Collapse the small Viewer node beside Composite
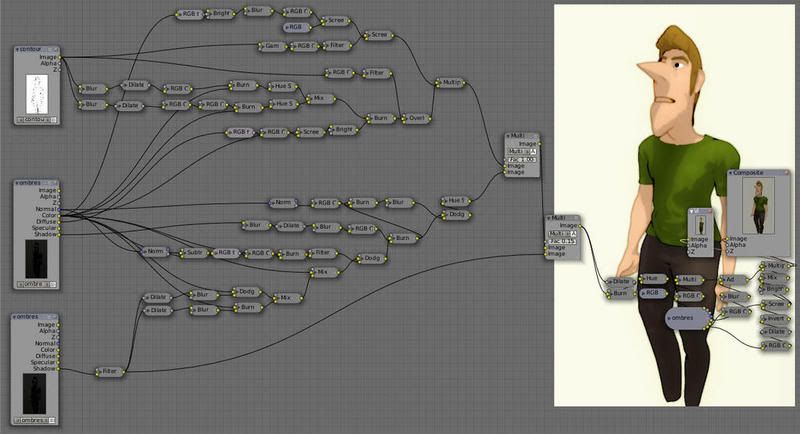Viewport: 800px width, 434px height. coord(691,211)
